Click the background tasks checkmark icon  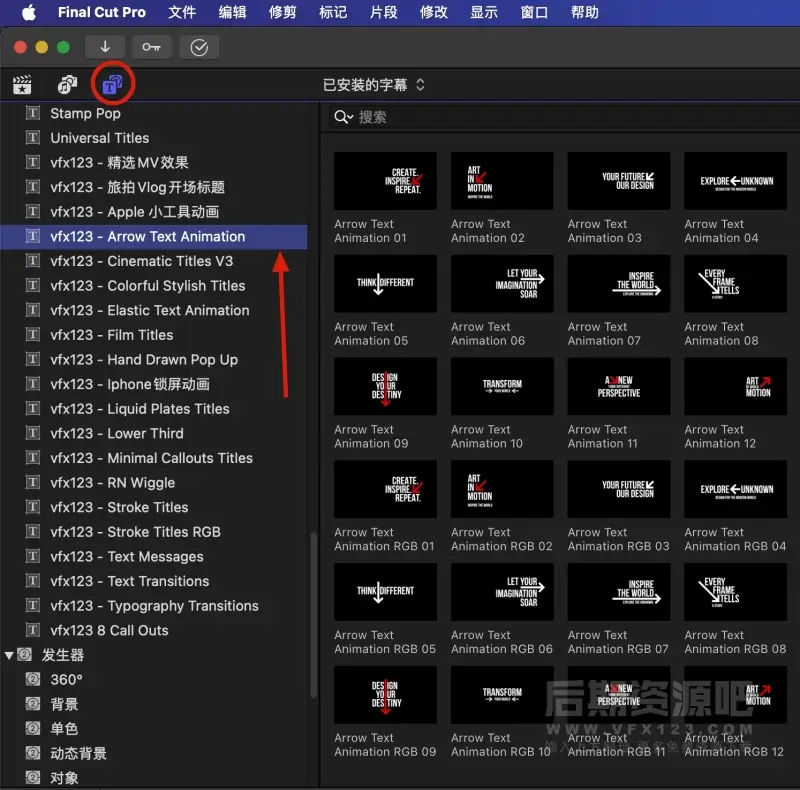[x=199, y=47]
